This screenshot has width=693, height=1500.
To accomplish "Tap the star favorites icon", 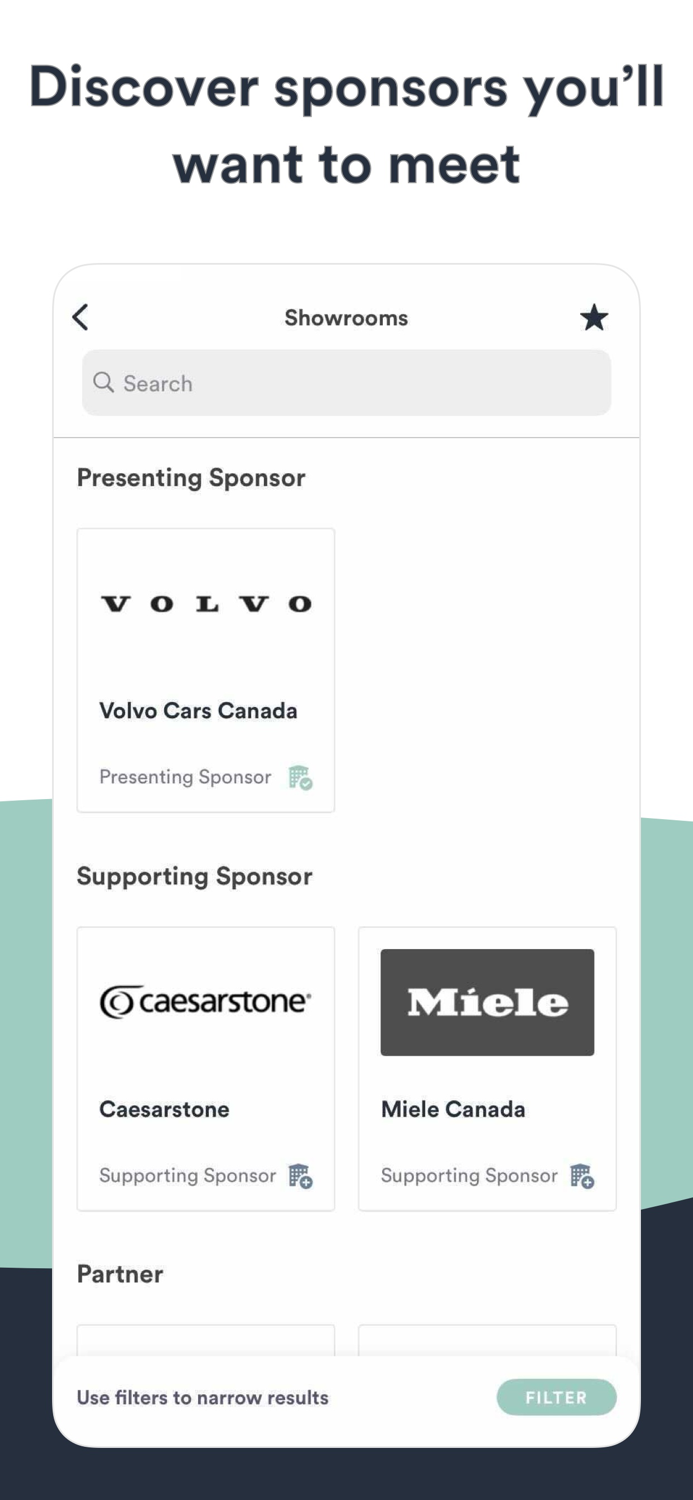I will click(594, 318).
